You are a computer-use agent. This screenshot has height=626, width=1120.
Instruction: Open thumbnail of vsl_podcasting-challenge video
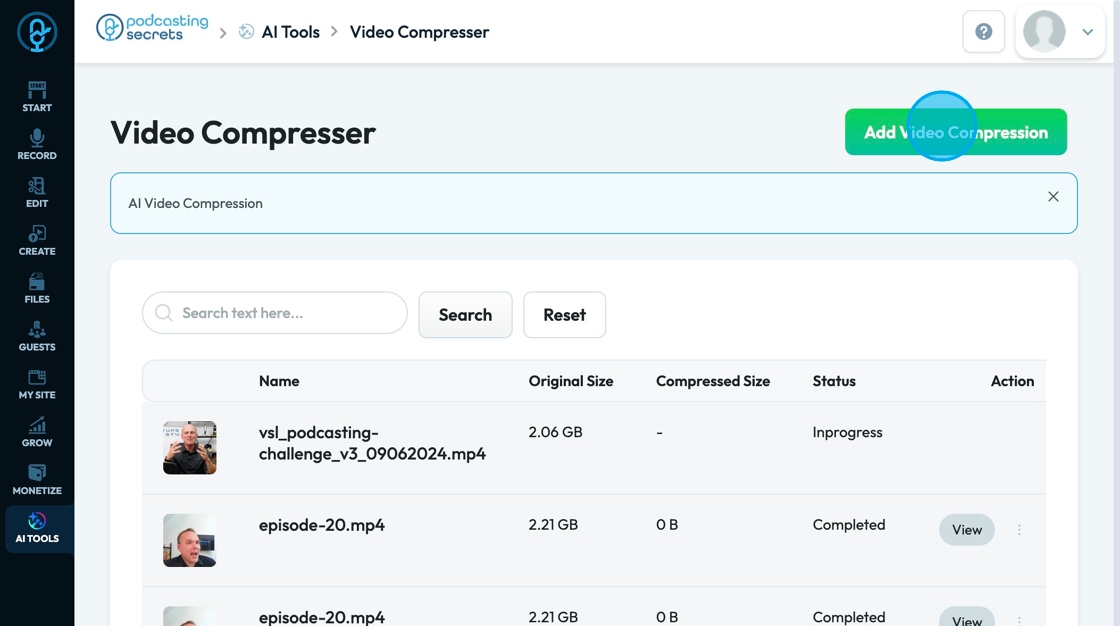coord(189,448)
